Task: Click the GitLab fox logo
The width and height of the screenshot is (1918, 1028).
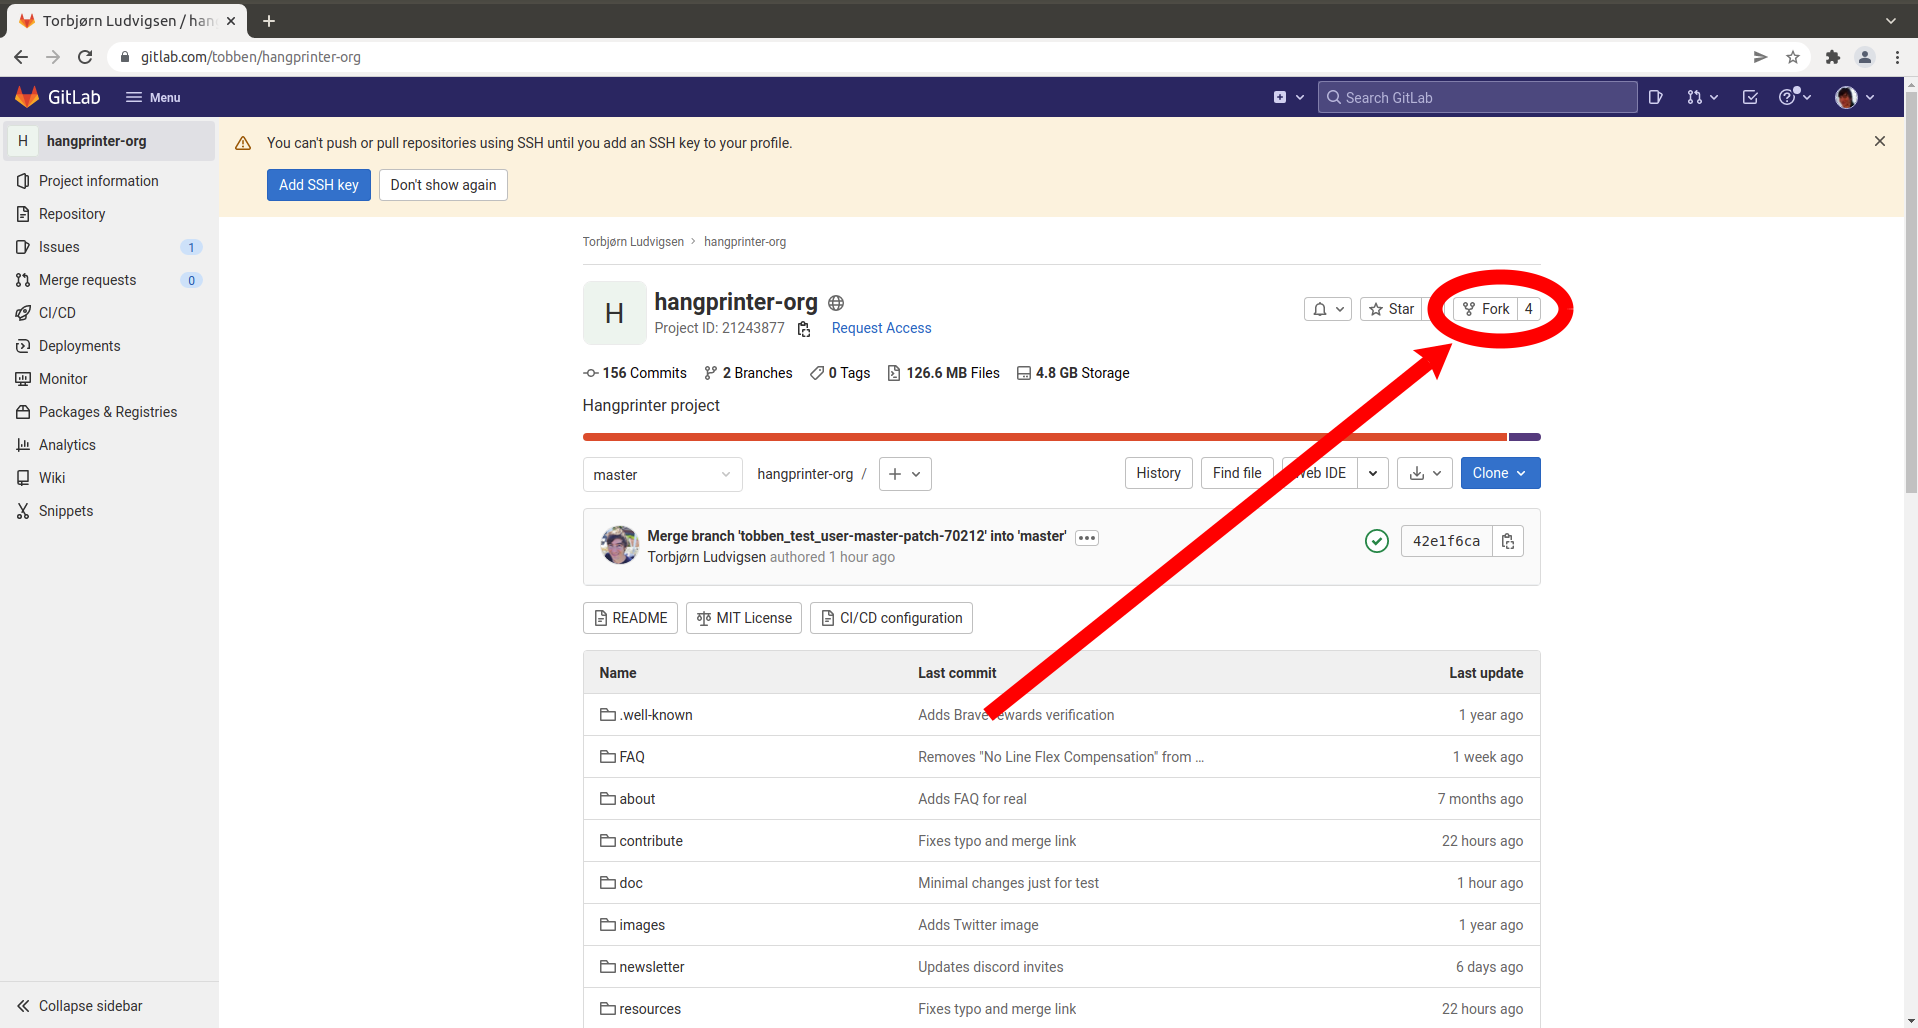Action: click(27, 97)
